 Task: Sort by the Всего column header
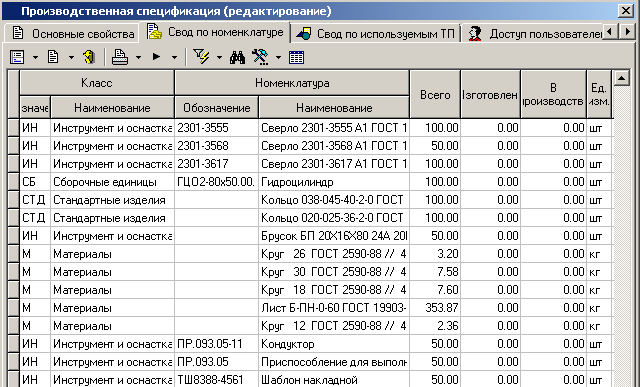tap(435, 95)
